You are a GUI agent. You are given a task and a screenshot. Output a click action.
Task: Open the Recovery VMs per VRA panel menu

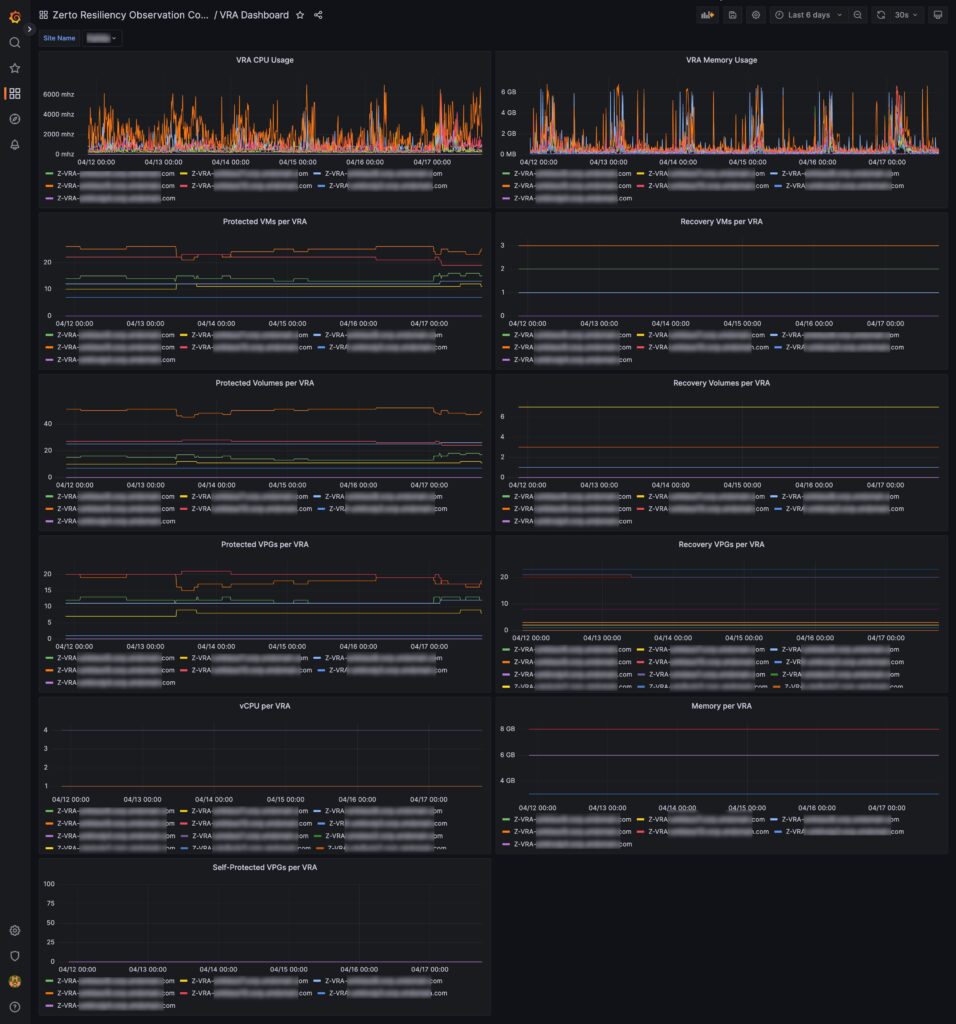[x=721, y=221]
